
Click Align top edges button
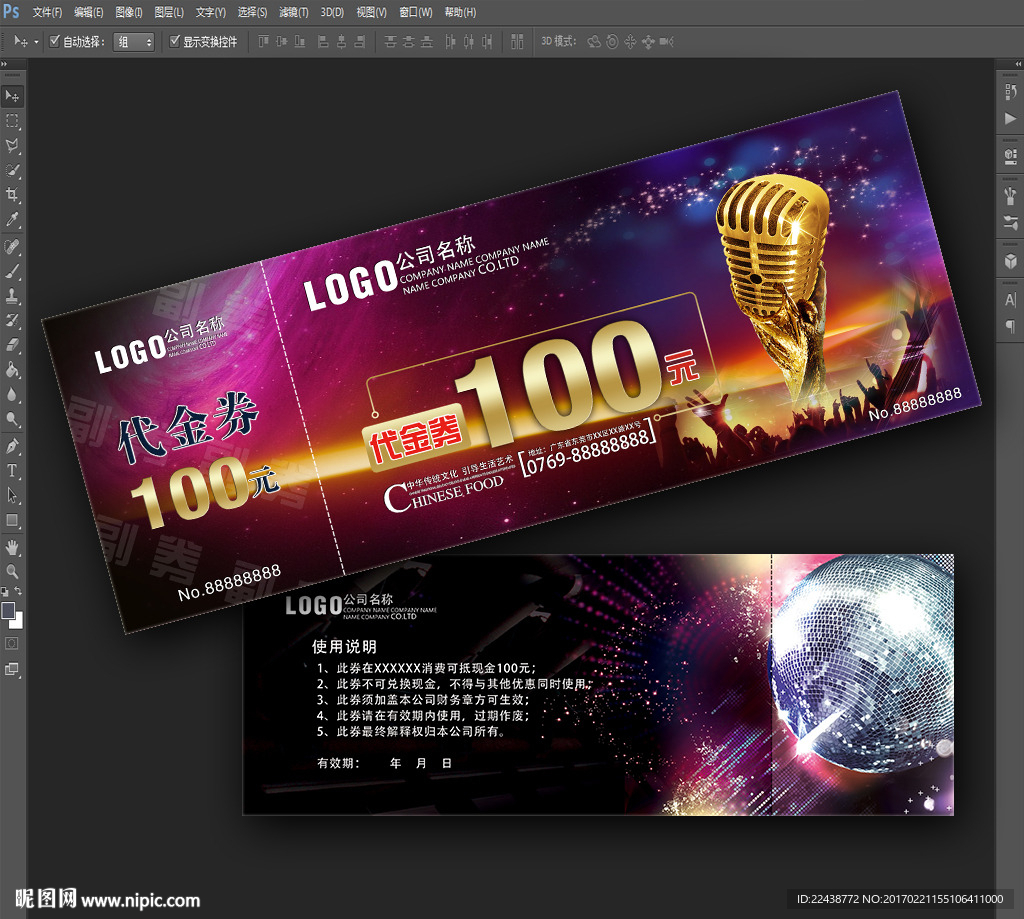(x=263, y=42)
